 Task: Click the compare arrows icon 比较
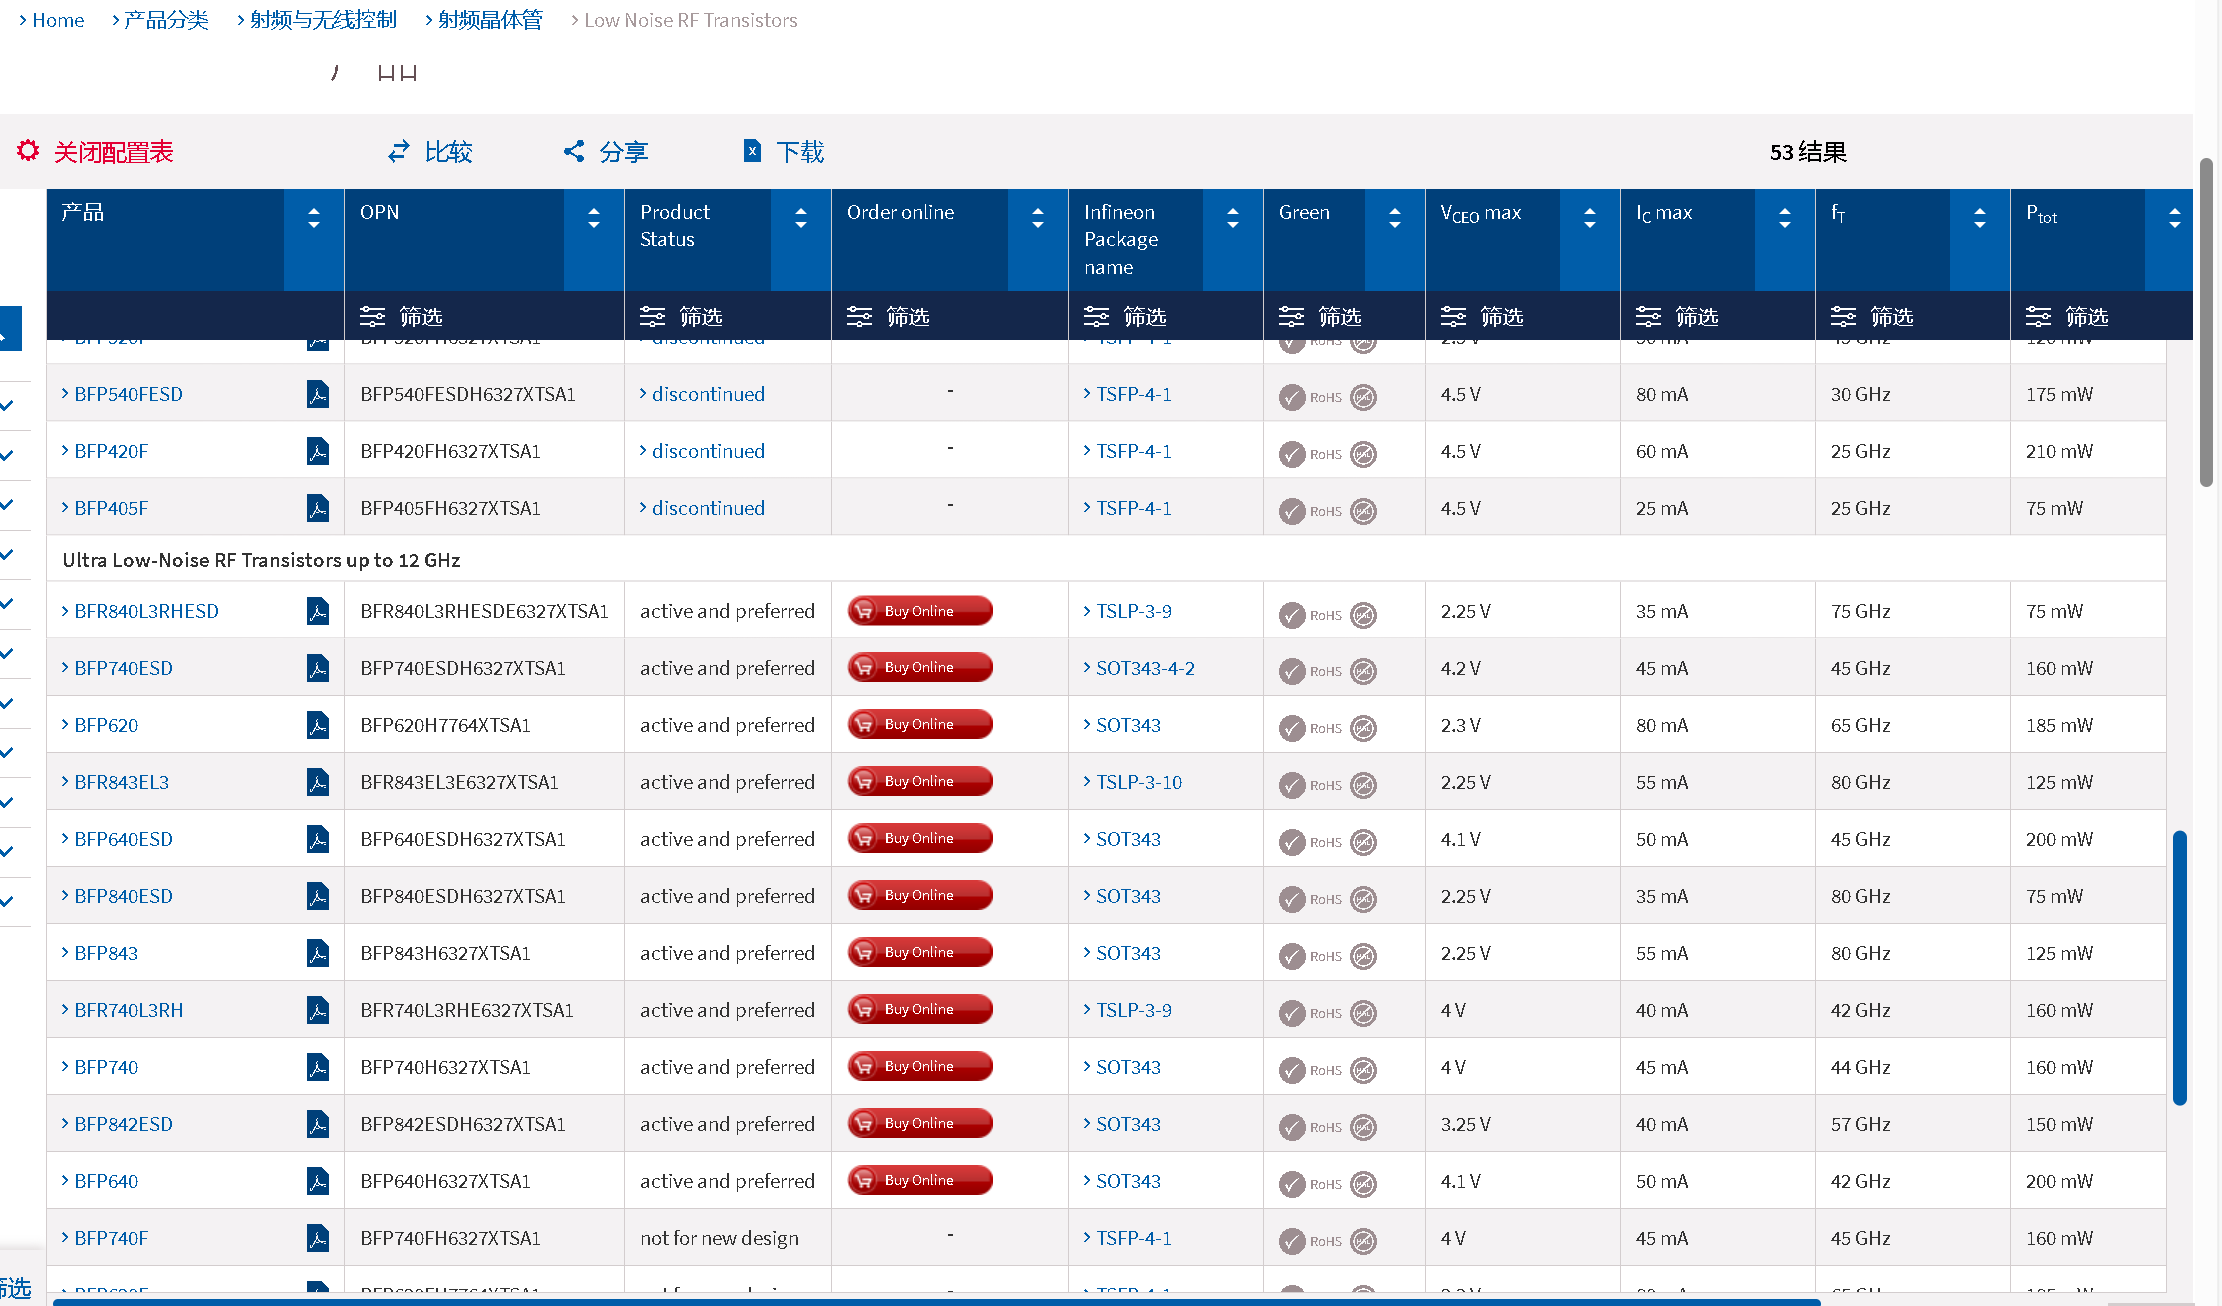click(x=399, y=151)
